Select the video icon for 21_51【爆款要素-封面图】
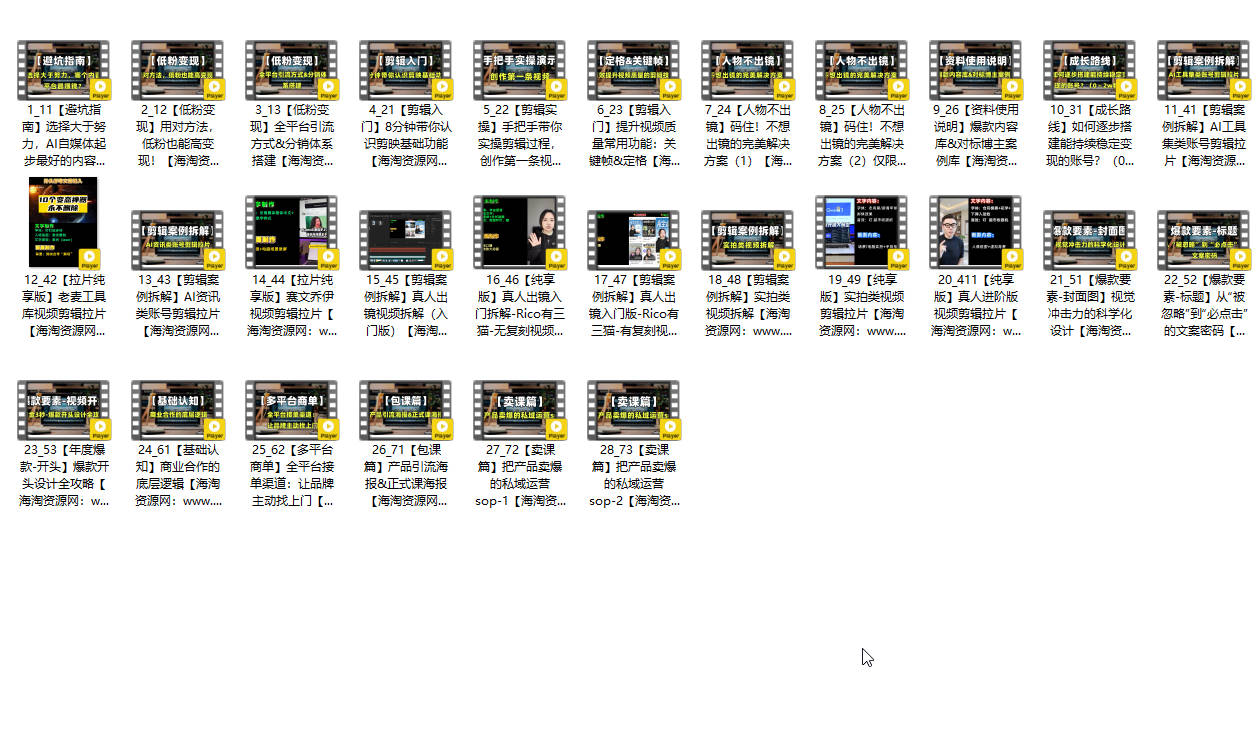 click(1090, 240)
